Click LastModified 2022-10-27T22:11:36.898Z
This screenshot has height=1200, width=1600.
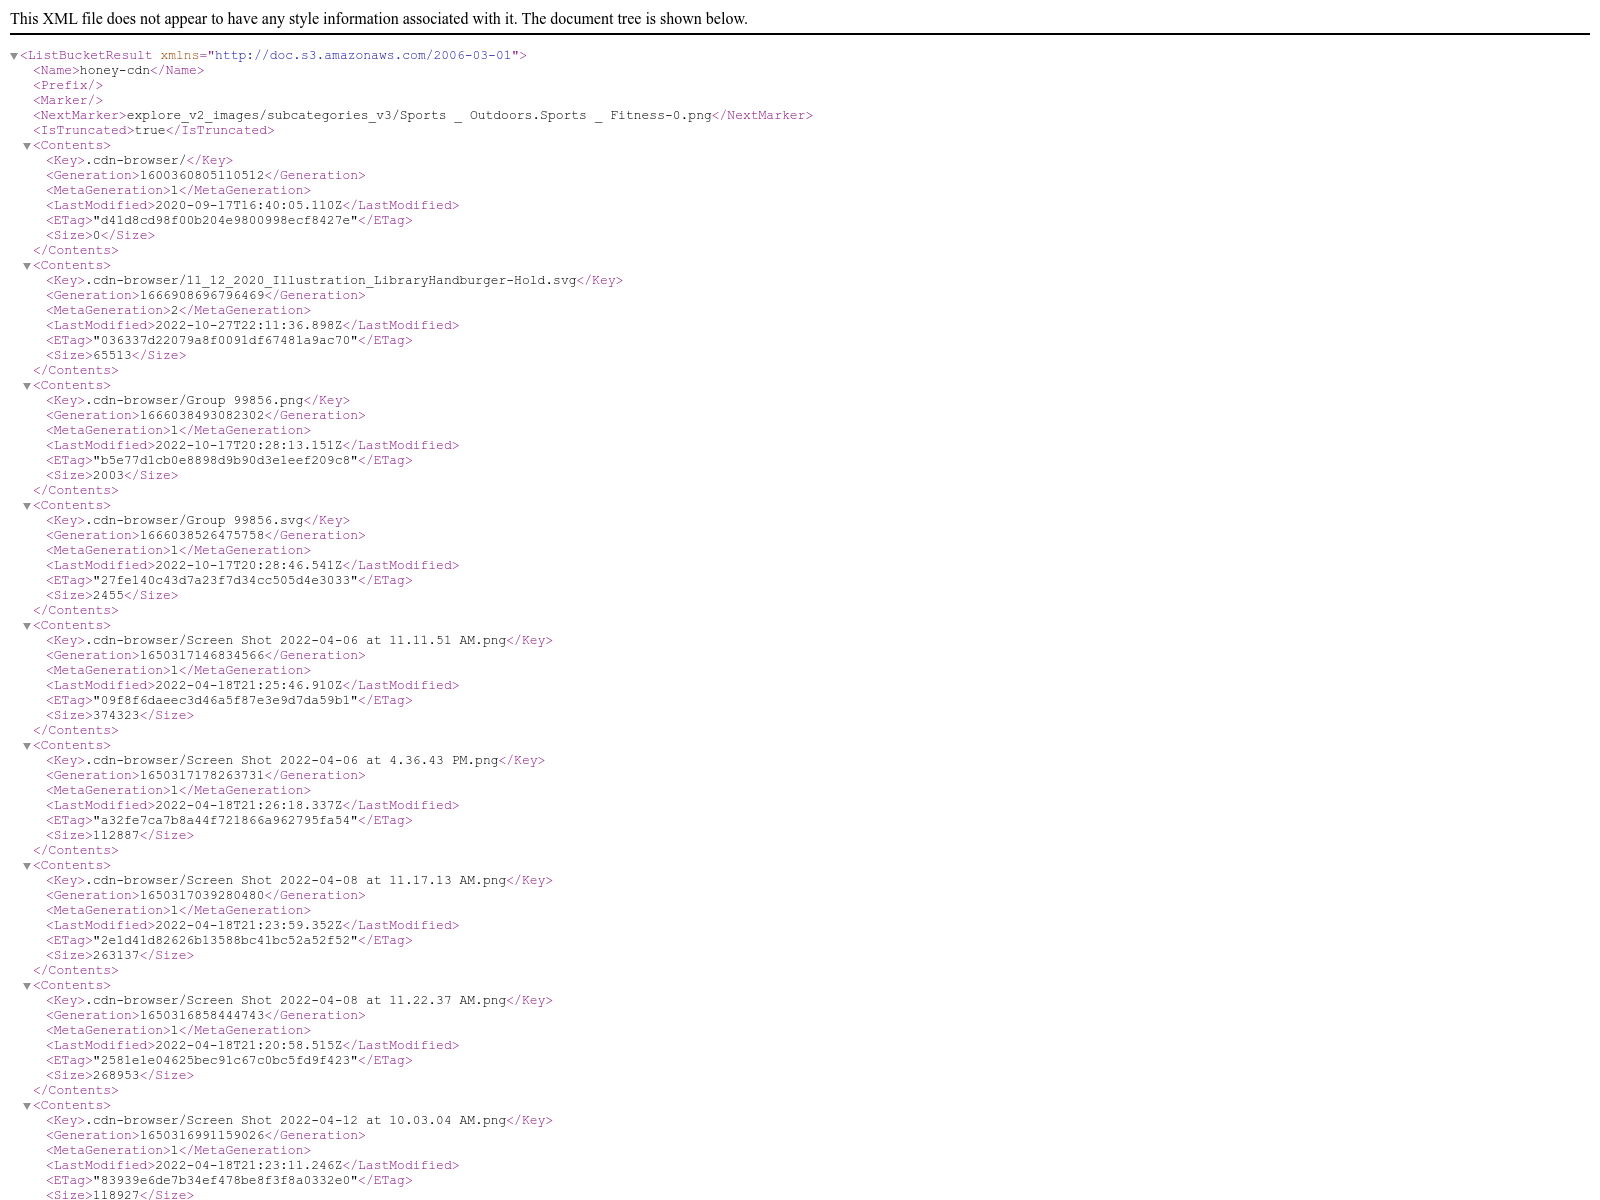click(249, 325)
